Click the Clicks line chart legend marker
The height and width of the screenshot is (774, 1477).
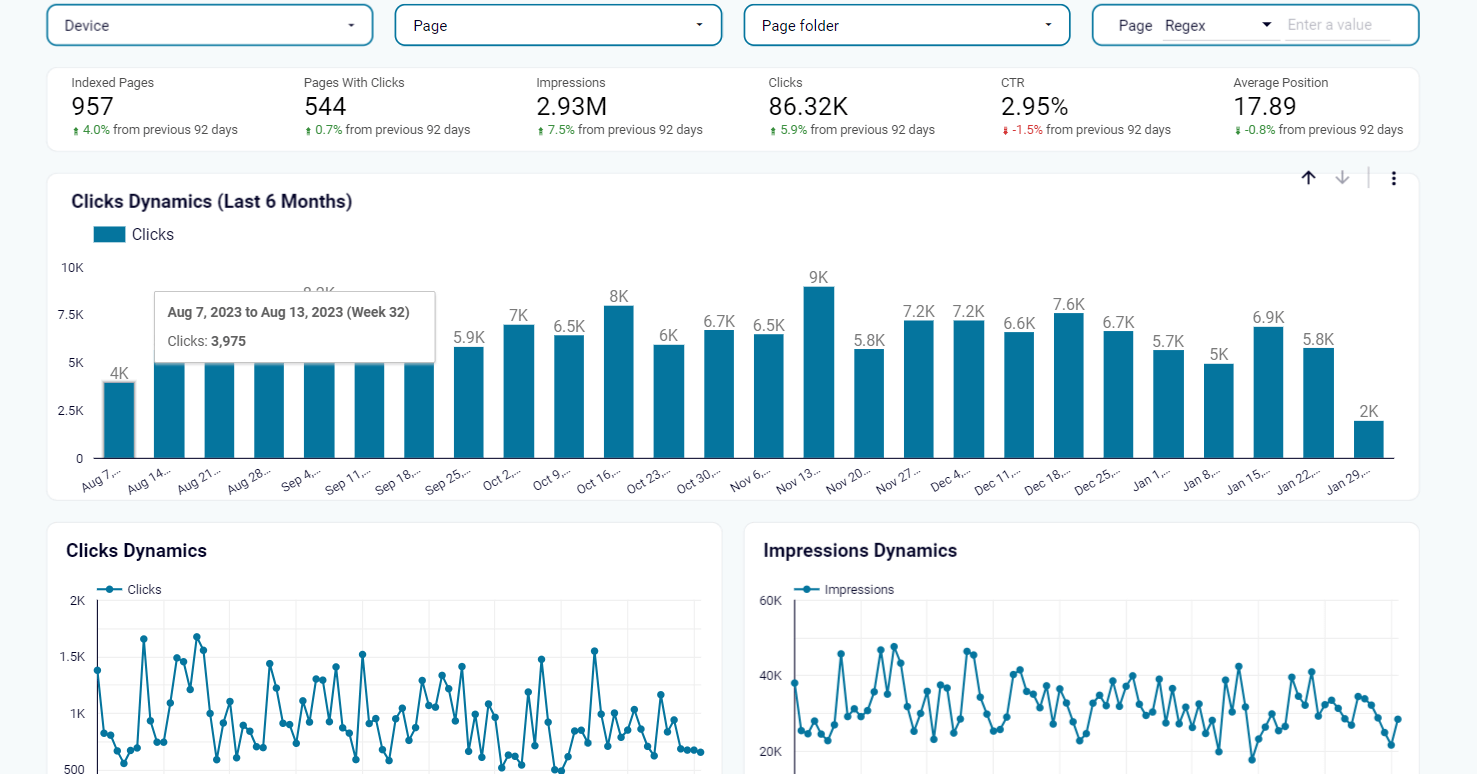point(108,590)
